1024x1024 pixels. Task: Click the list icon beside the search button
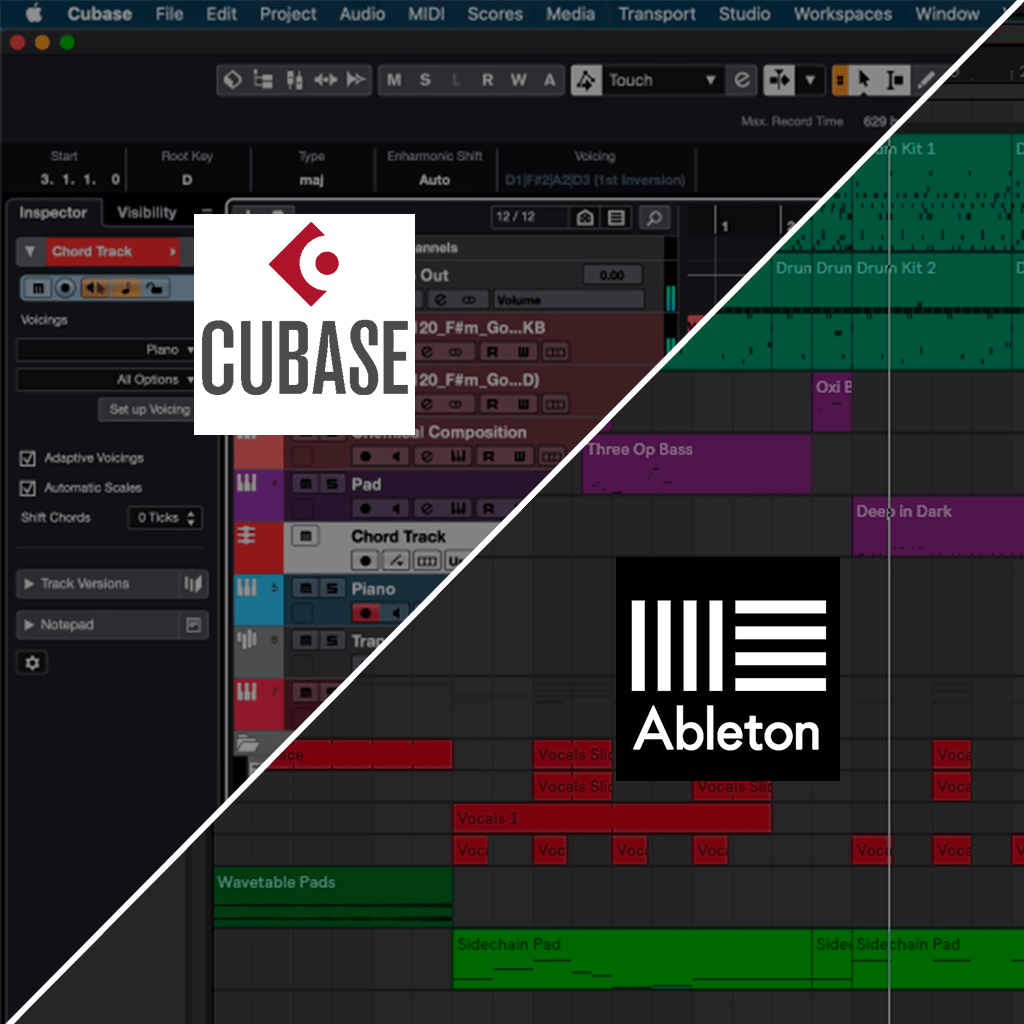(616, 217)
